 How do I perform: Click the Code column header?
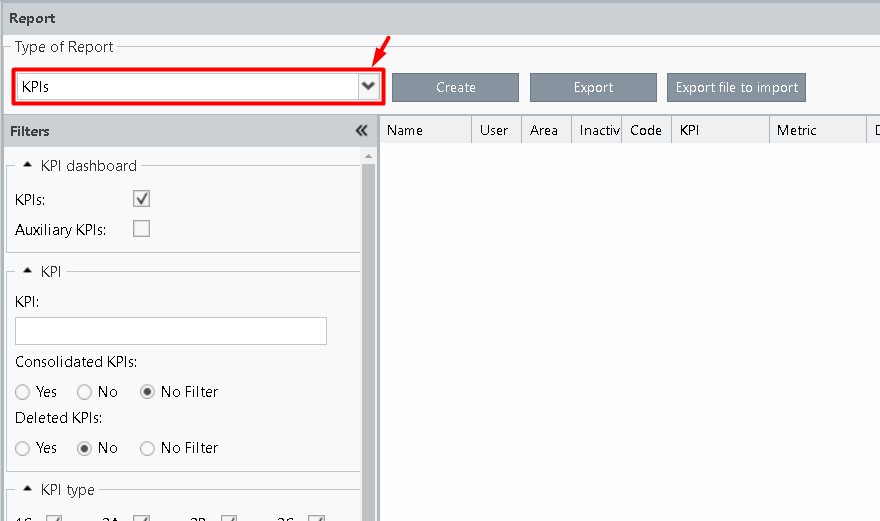pos(646,130)
